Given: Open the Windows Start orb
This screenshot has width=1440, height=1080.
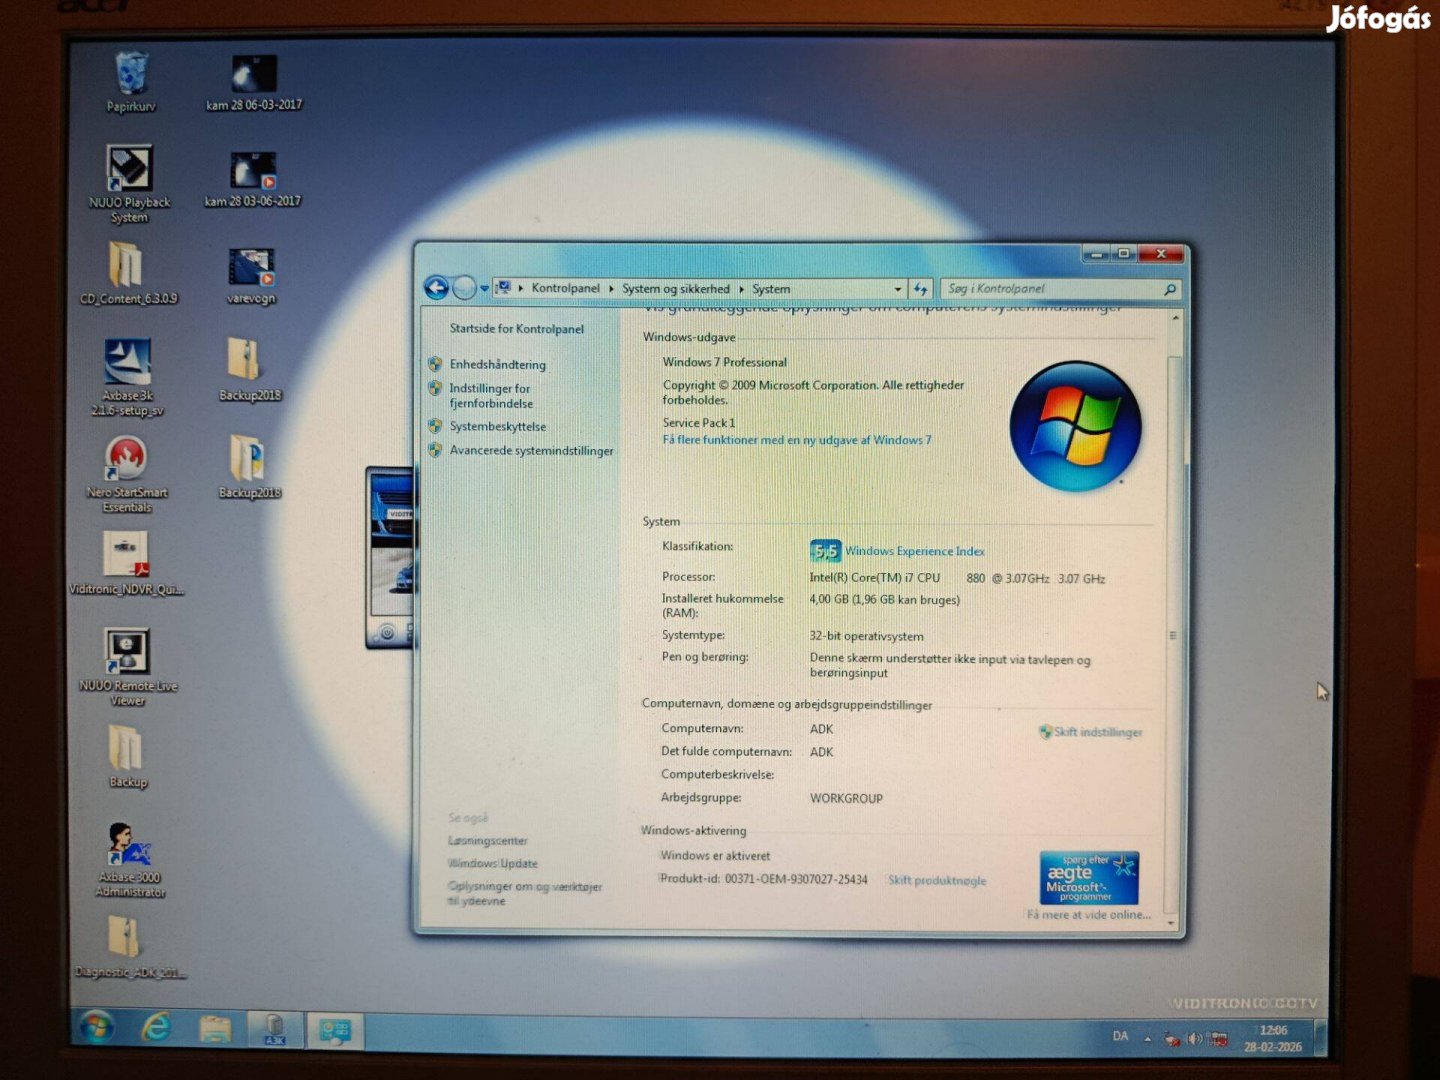Looking at the screenshot, I should coord(97,1027).
